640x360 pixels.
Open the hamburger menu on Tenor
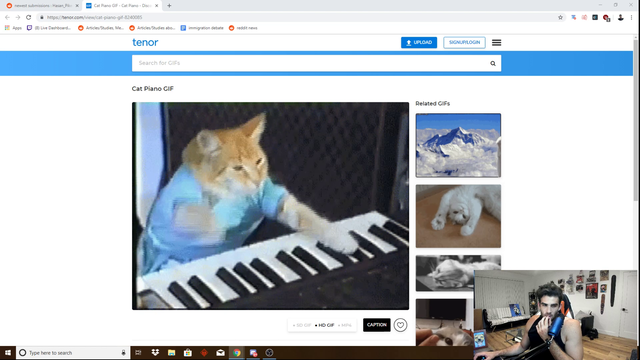point(496,42)
